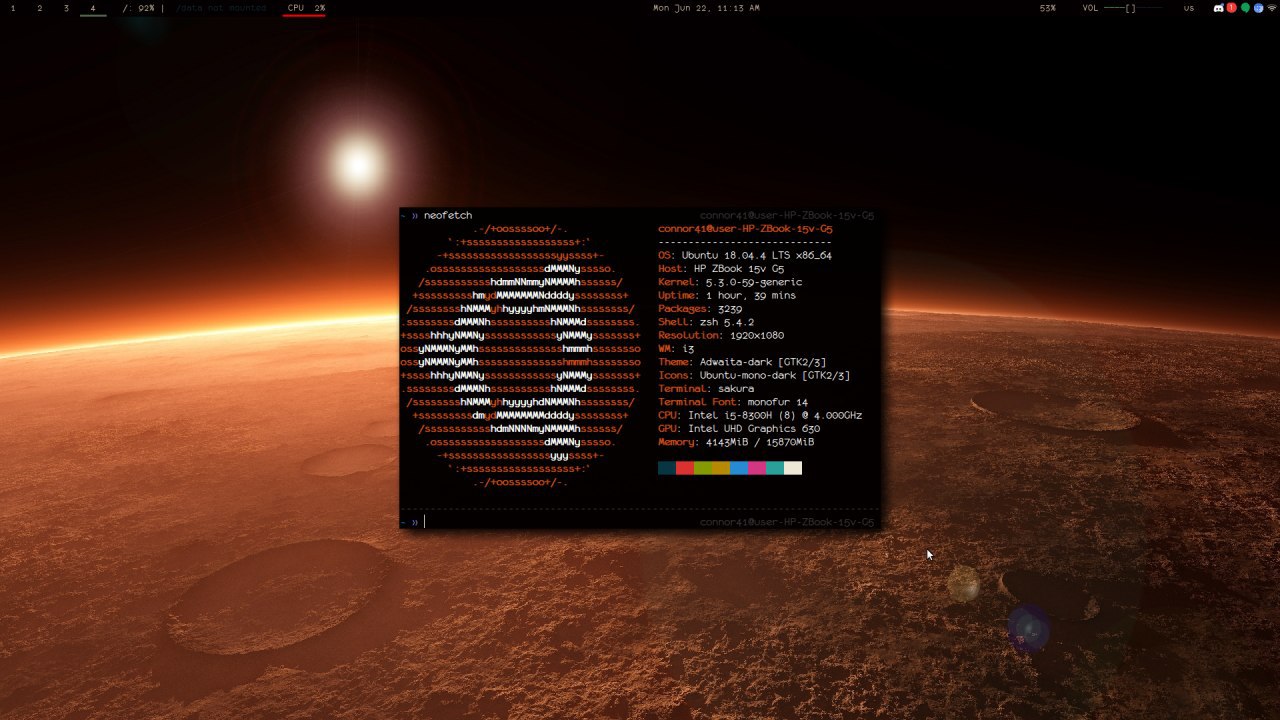The width and height of the screenshot is (1280, 720).
Task: Click the date and time in the bar
Action: 706,8
